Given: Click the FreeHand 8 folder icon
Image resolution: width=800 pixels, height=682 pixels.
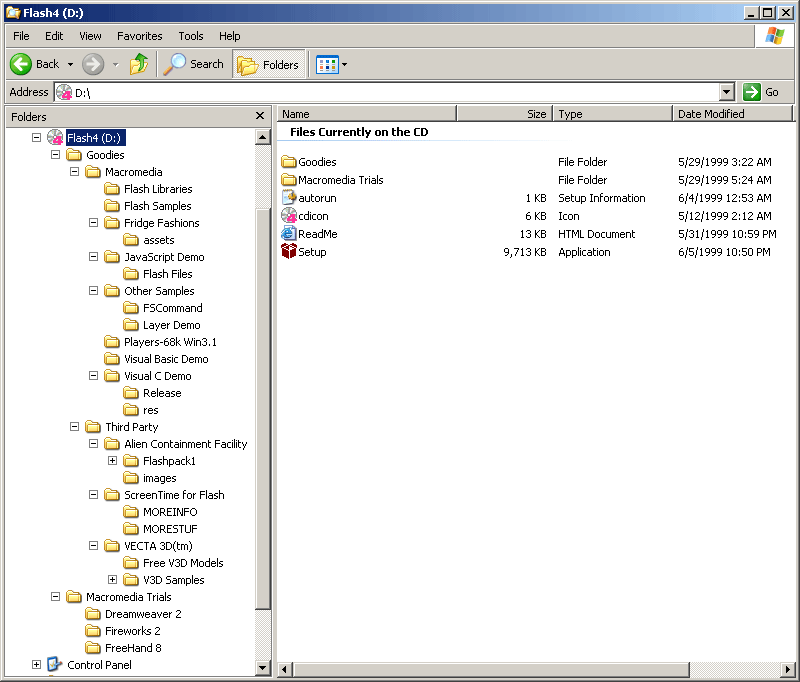Looking at the screenshot, I should (x=93, y=647).
